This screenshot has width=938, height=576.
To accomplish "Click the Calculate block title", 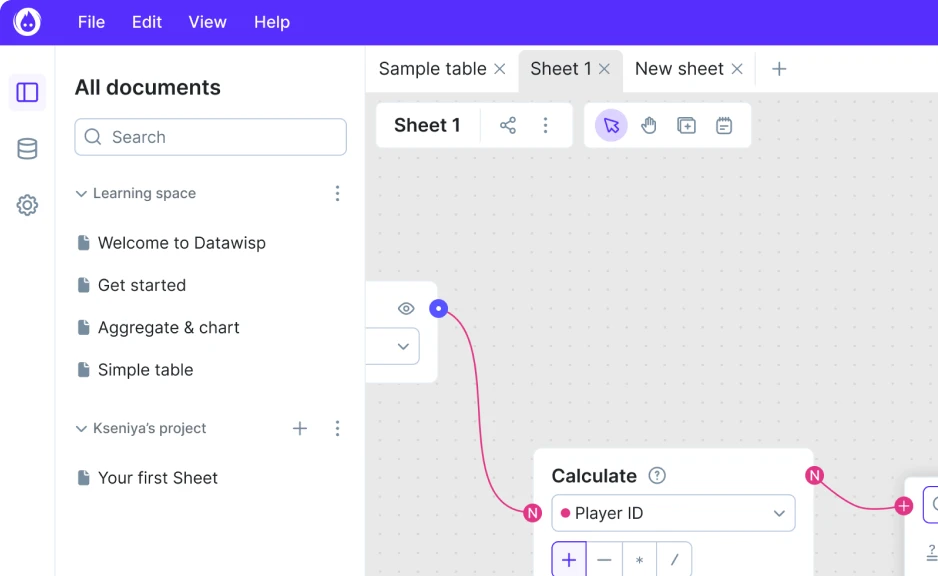I will (594, 476).
